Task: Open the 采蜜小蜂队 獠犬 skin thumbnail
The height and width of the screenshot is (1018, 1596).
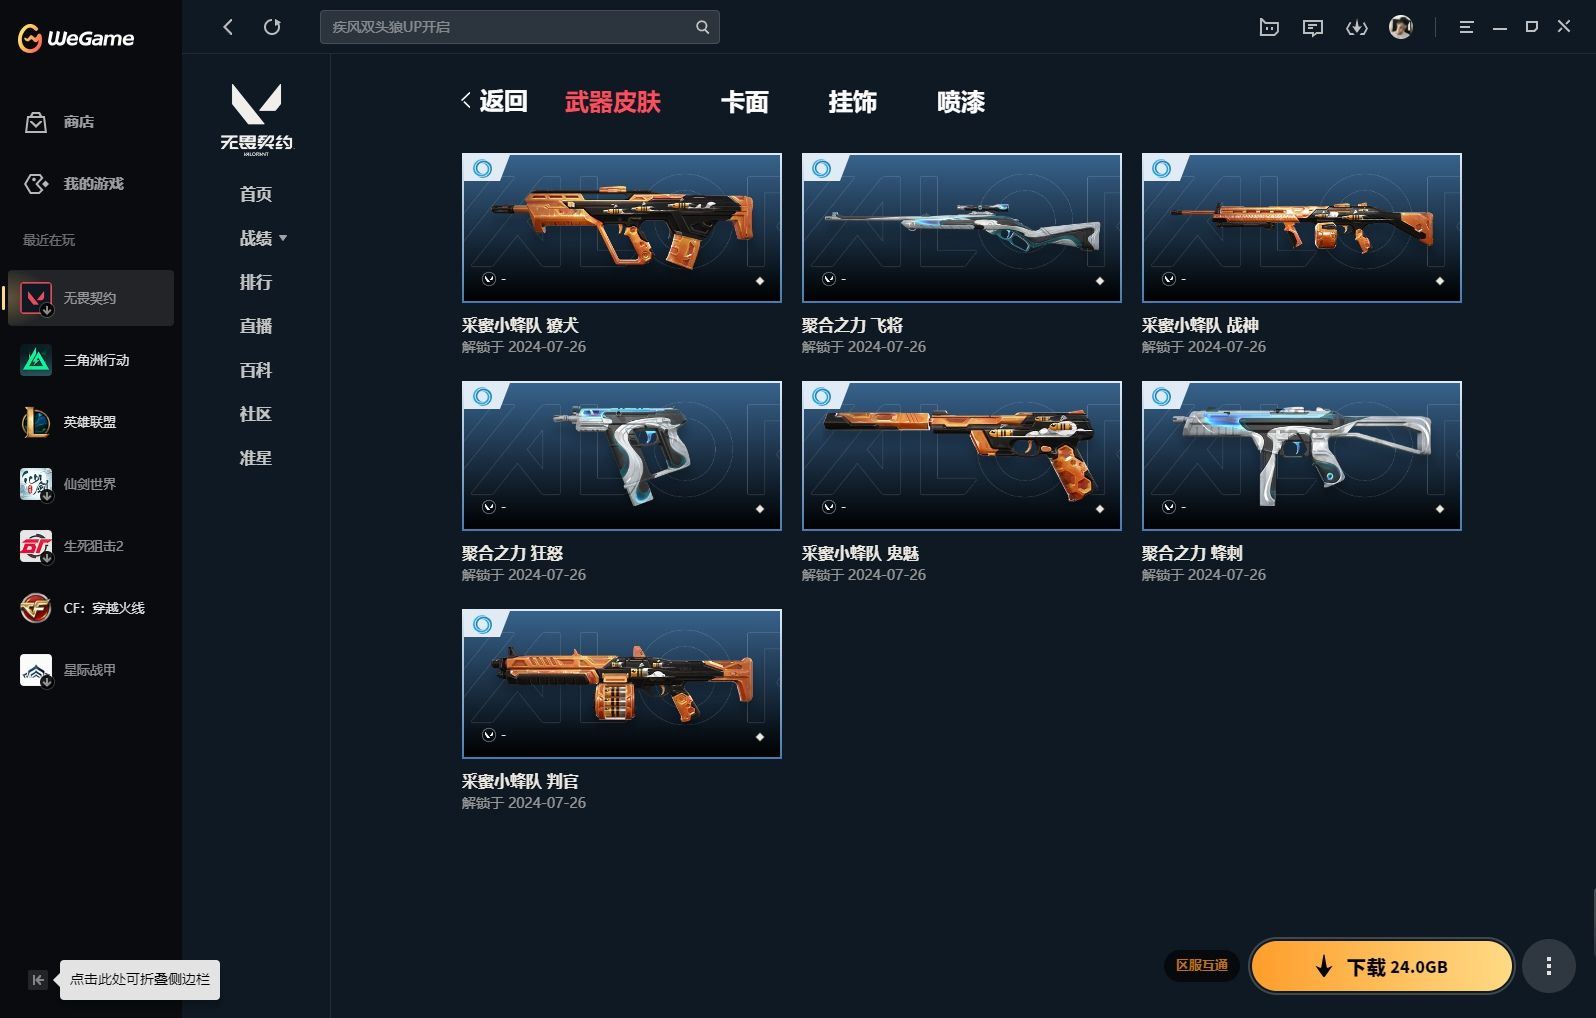Action: (622, 228)
